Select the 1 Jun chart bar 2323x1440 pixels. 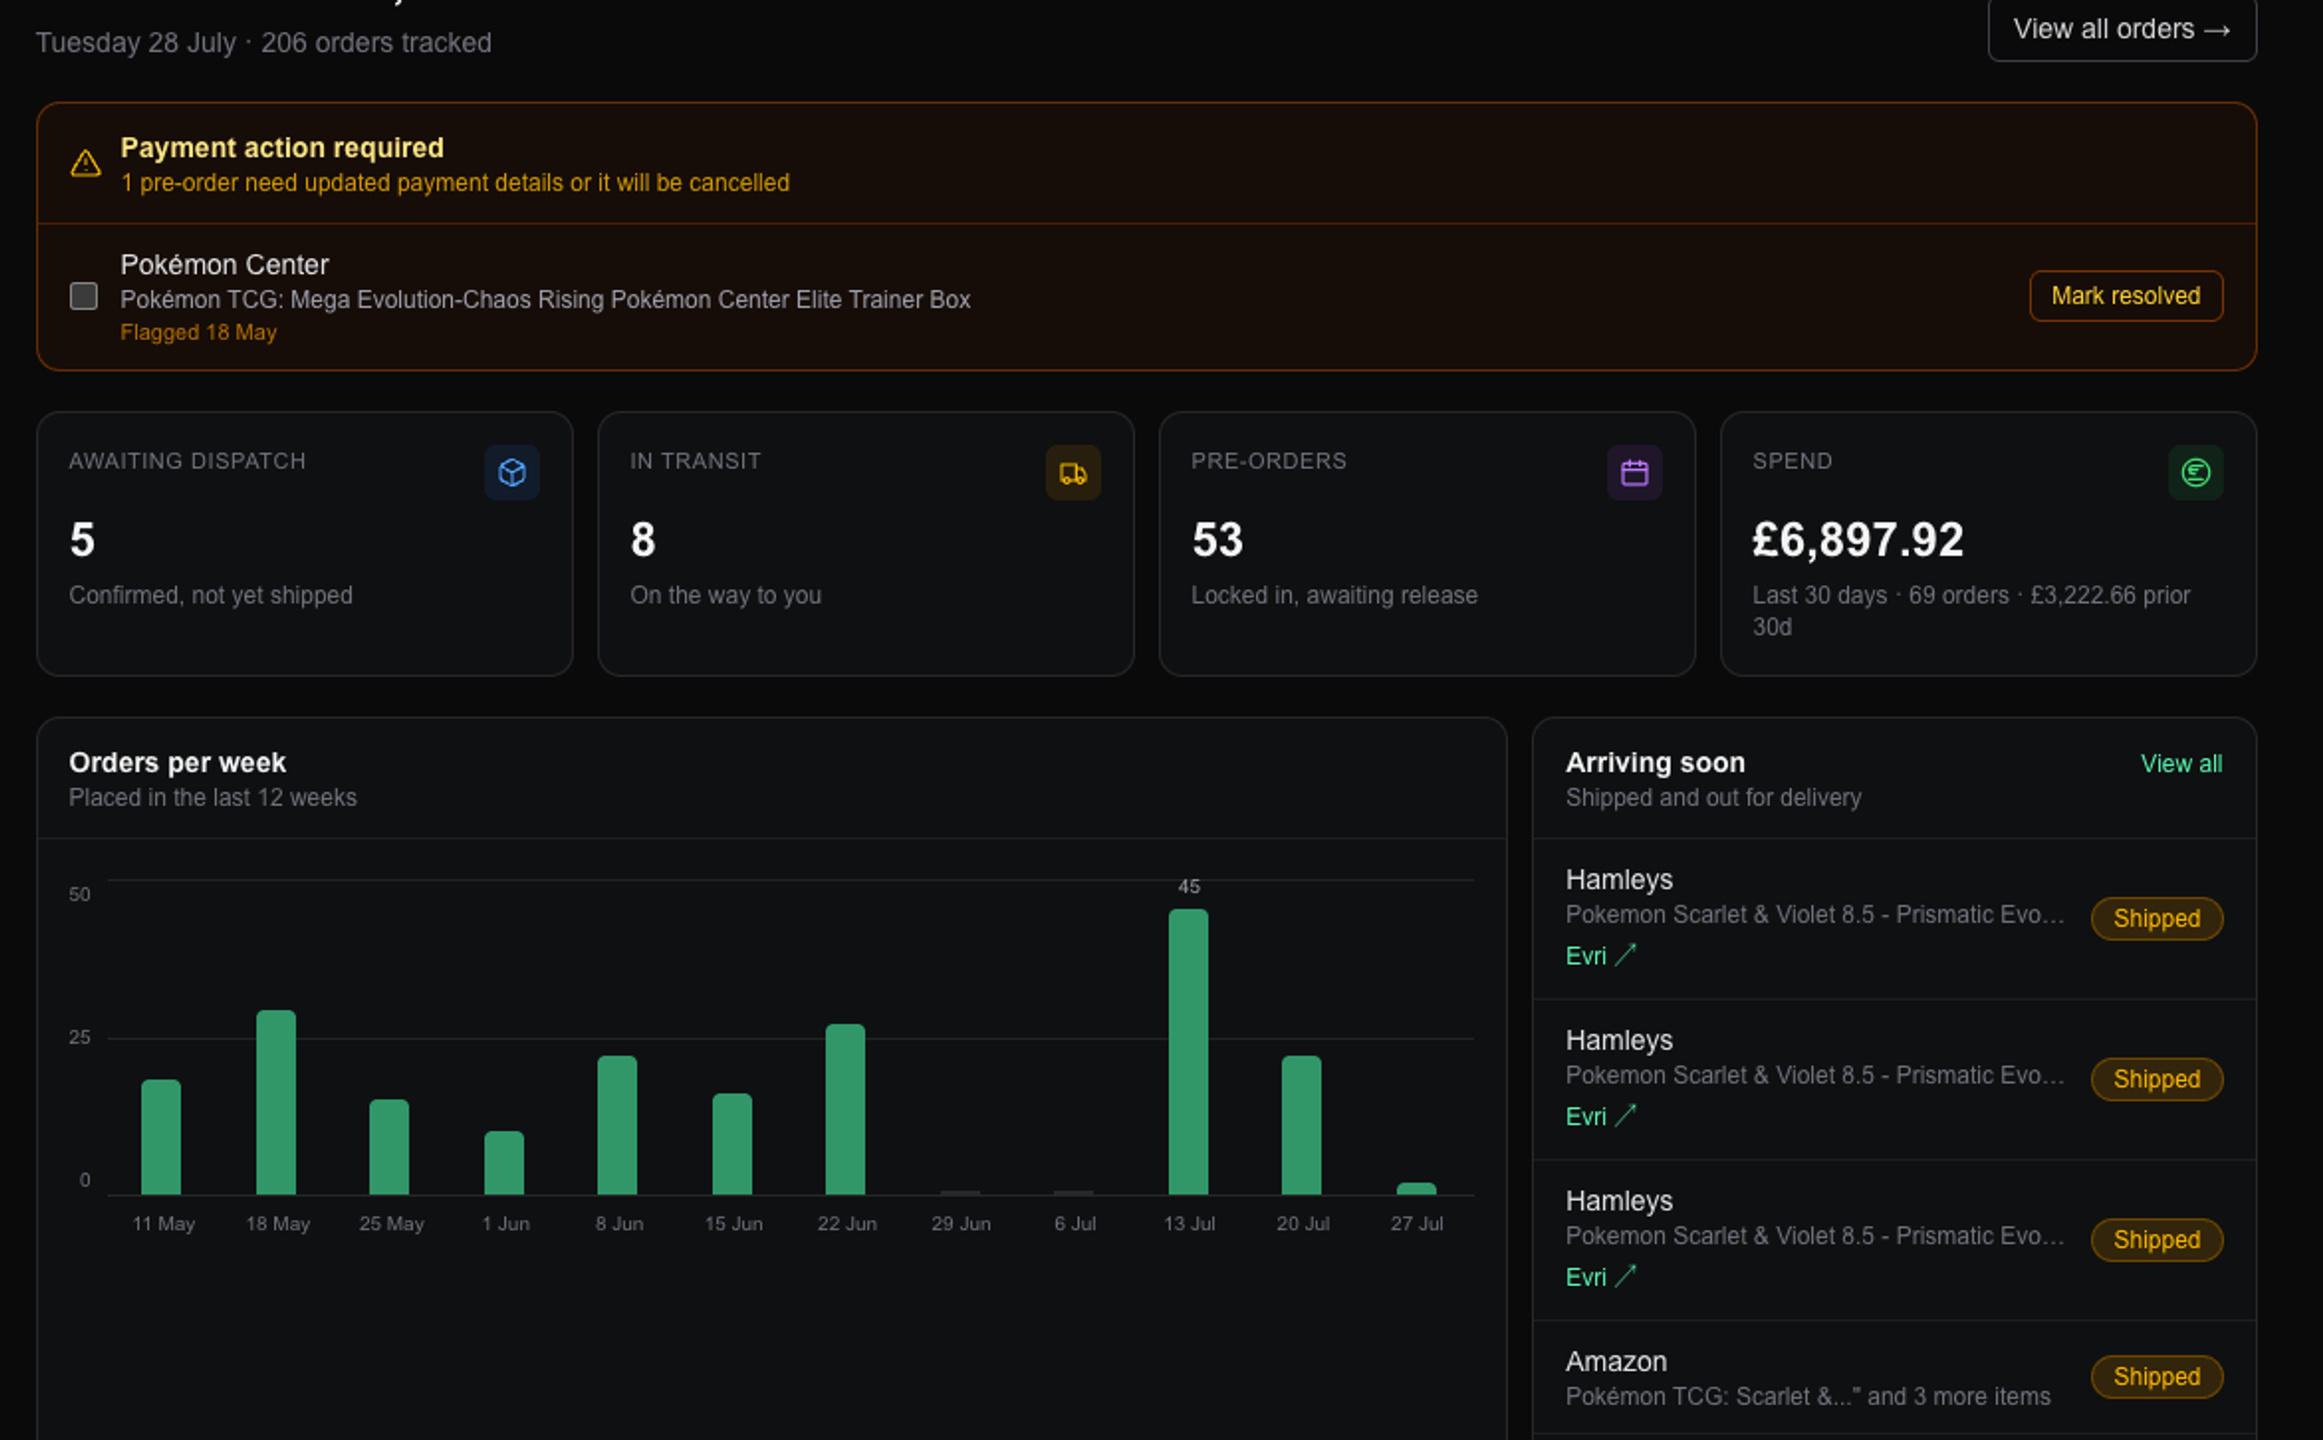[504, 1163]
